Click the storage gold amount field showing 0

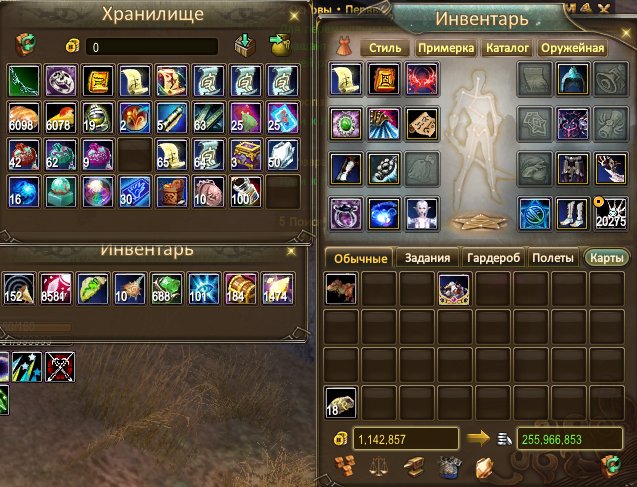click(152, 47)
